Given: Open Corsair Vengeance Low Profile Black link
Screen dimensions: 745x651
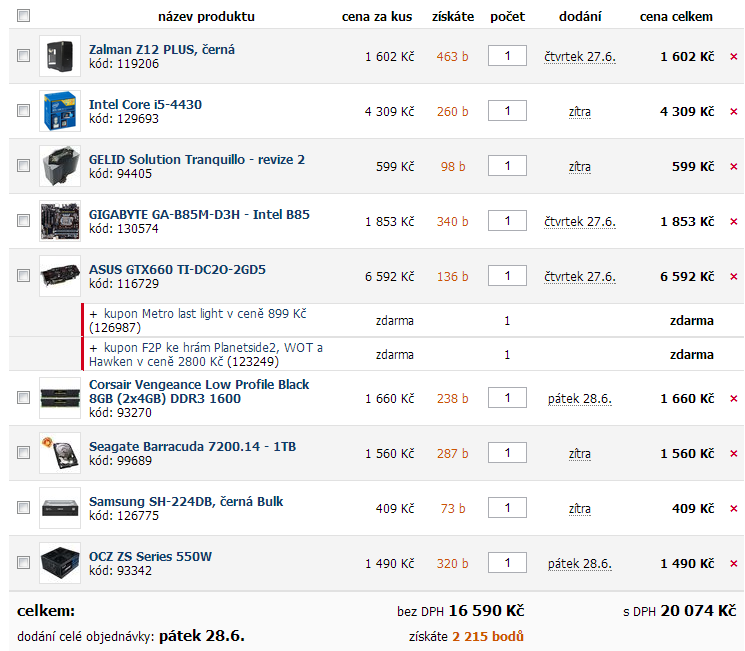Looking at the screenshot, I should [x=199, y=392].
